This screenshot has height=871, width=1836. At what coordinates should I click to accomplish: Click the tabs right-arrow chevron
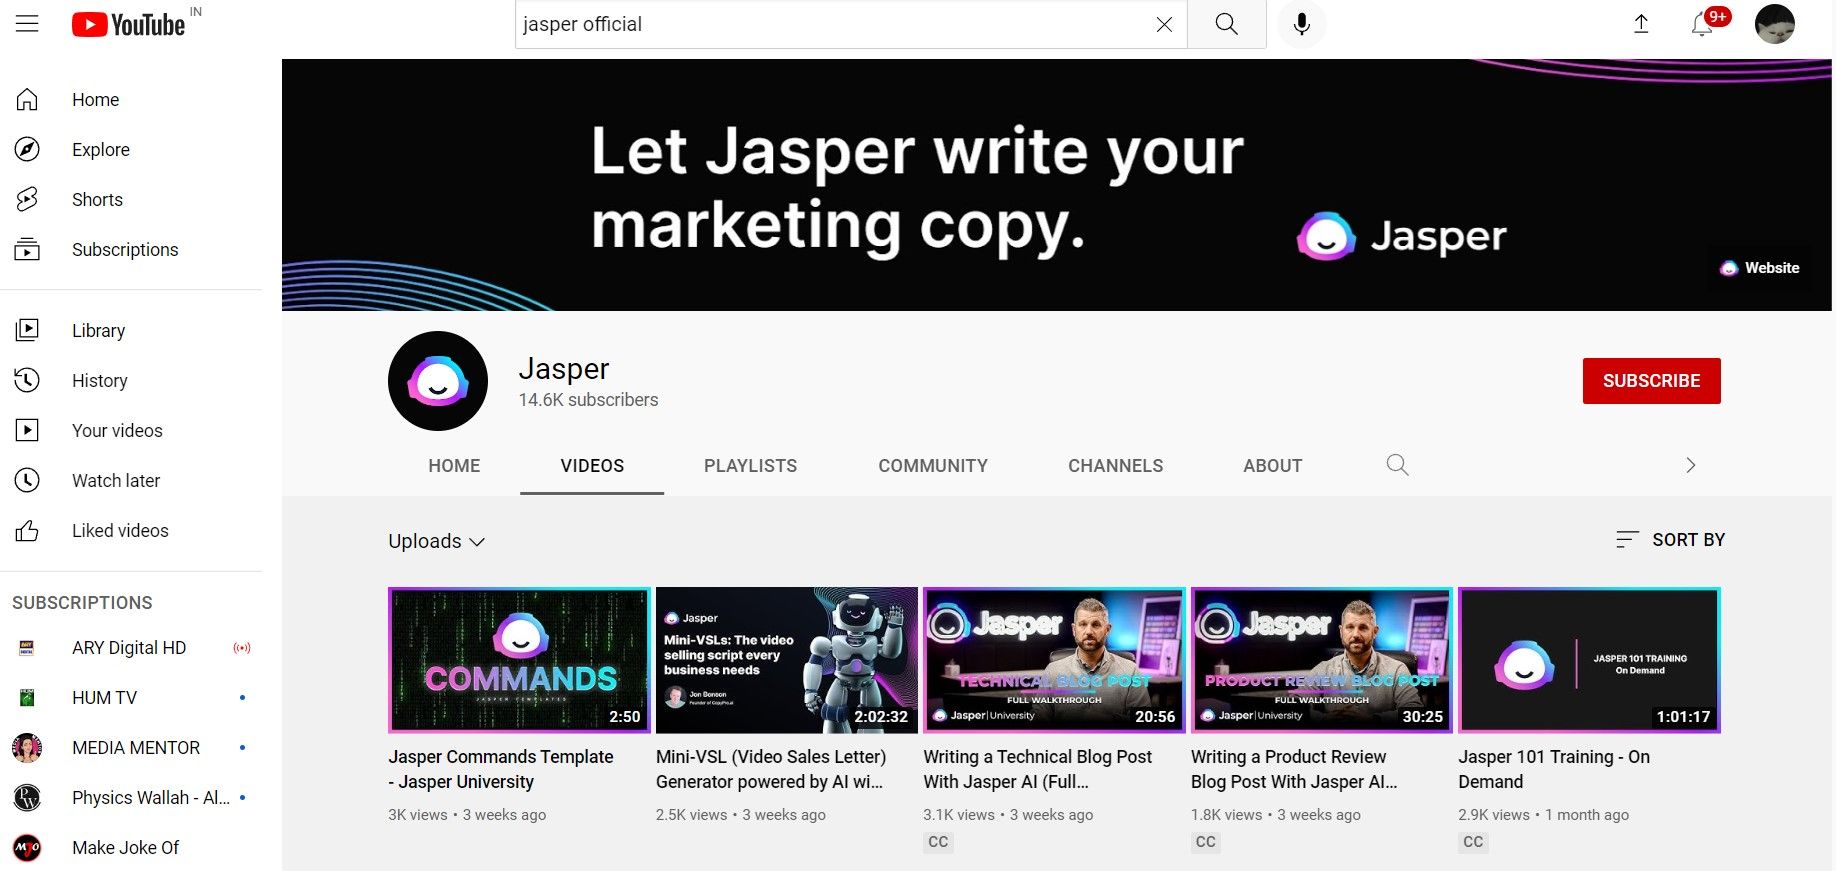click(x=1690, y=465)
